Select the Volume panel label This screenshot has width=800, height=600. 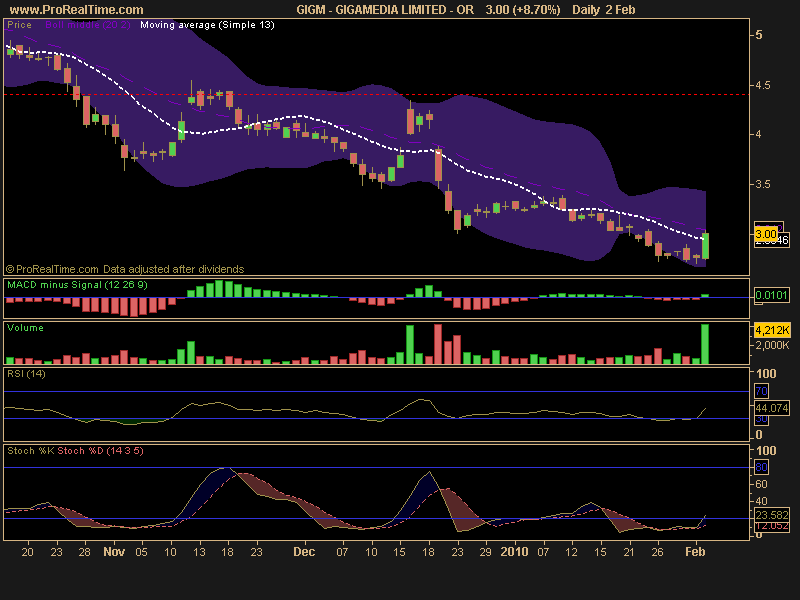pyautogui.click(x=25, y=328)
